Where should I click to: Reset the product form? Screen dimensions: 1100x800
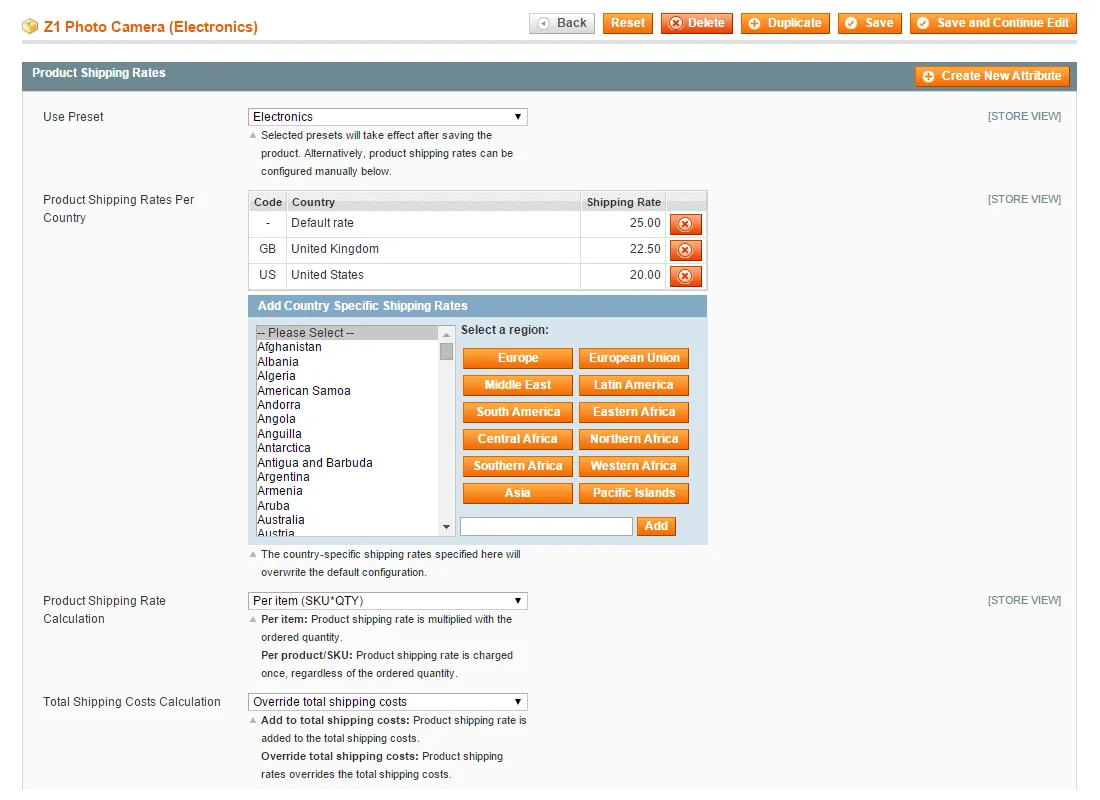(x=628, y=23)
